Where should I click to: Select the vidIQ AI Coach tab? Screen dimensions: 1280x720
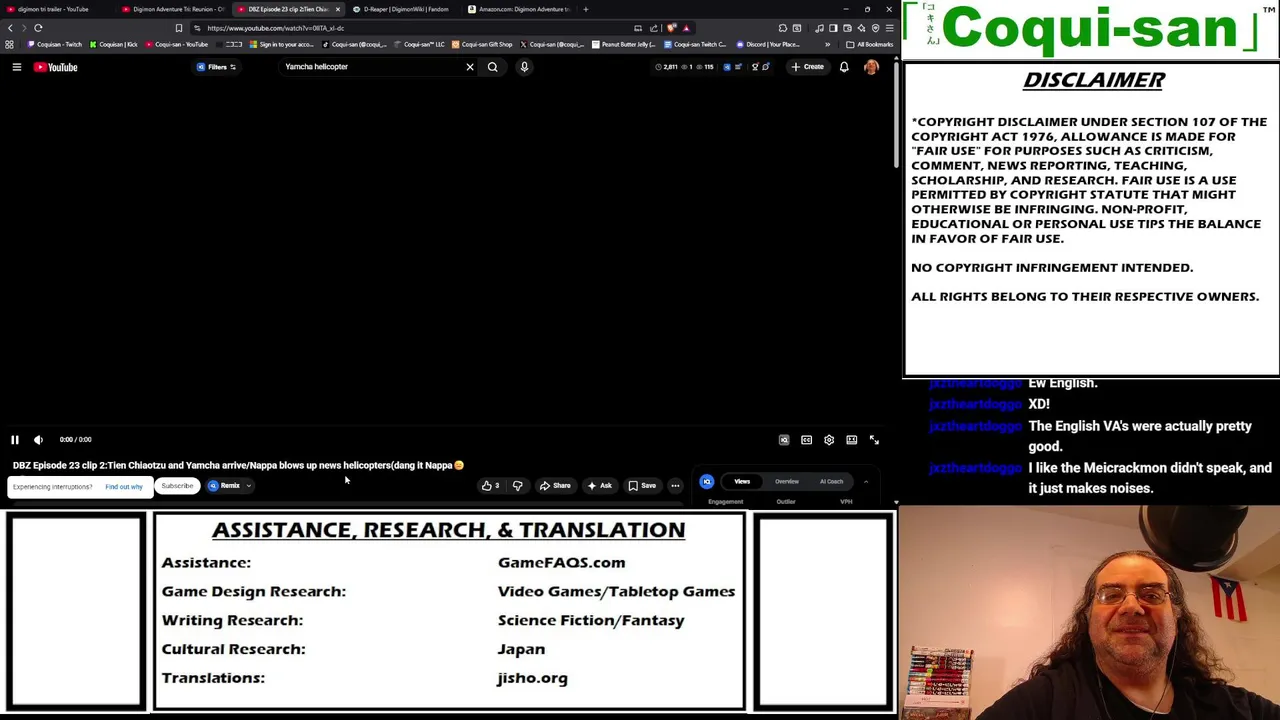click(x=832, y=482)
